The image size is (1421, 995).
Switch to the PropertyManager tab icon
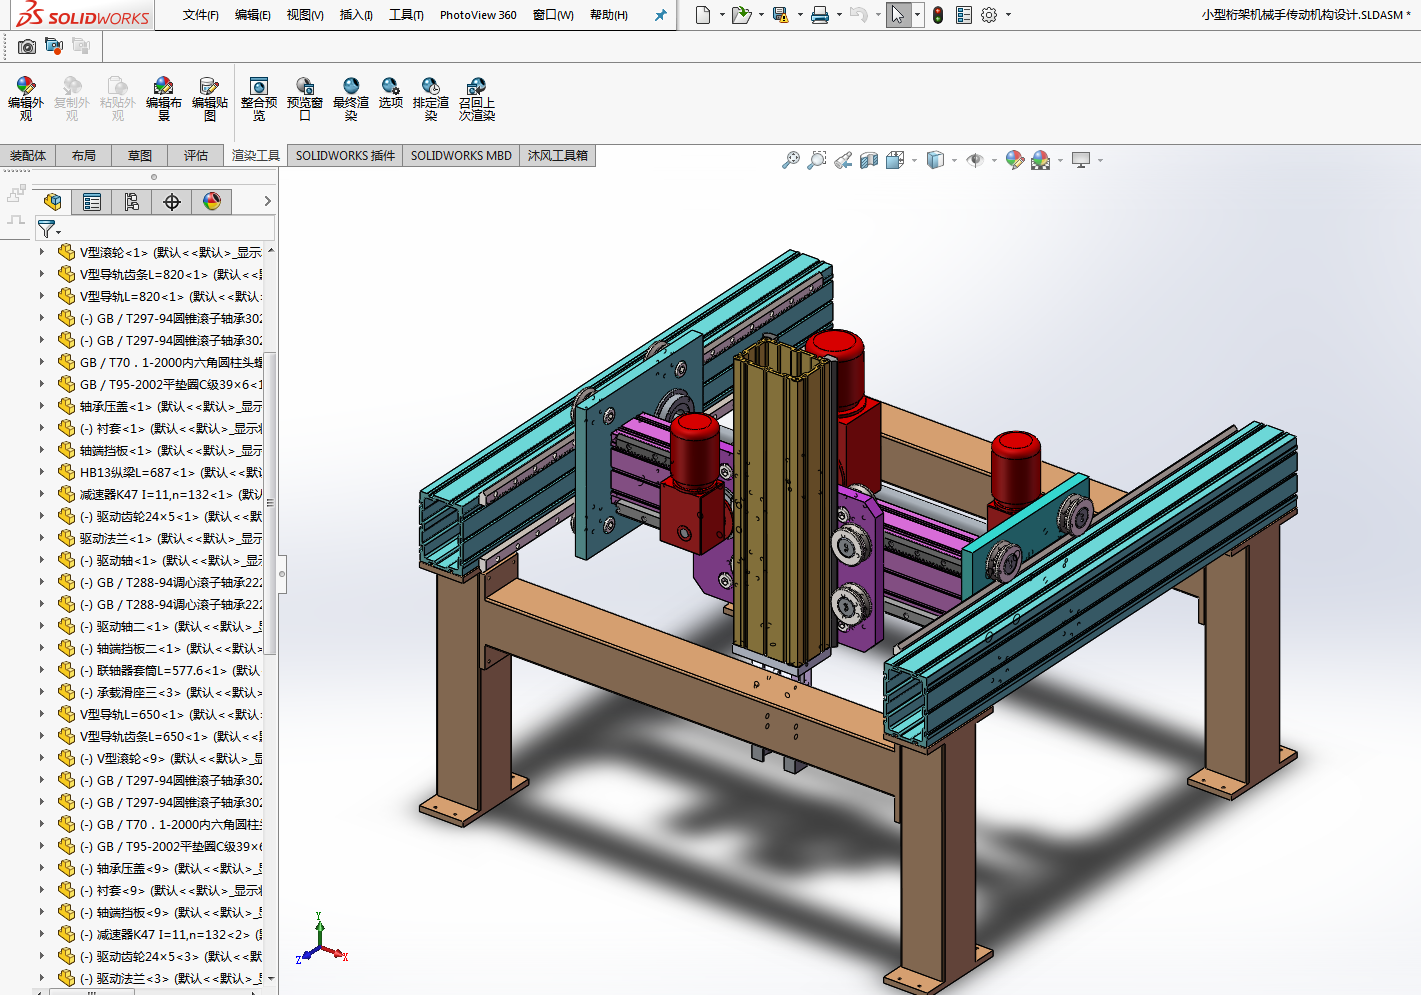coord(92,202)
